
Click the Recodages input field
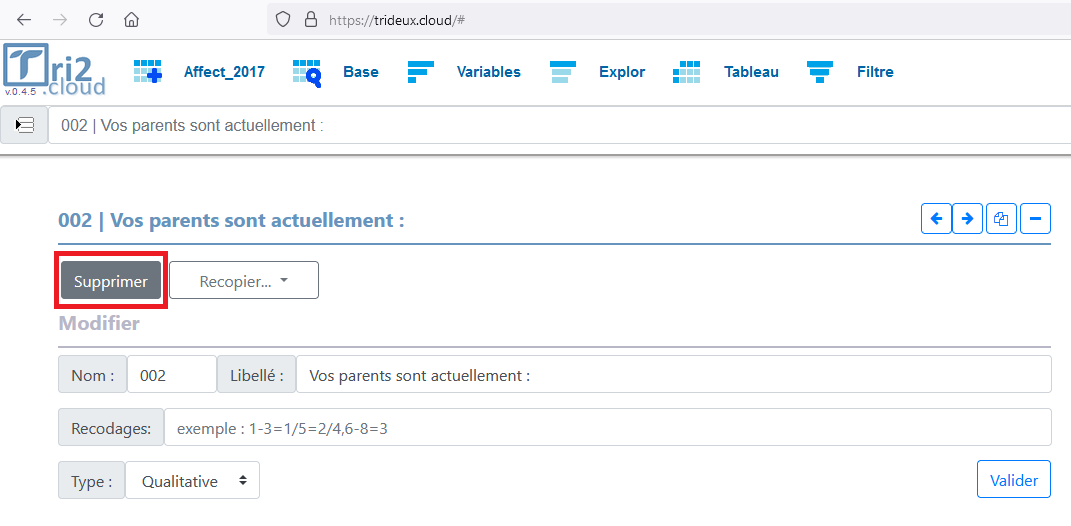[x=608, y=428]
